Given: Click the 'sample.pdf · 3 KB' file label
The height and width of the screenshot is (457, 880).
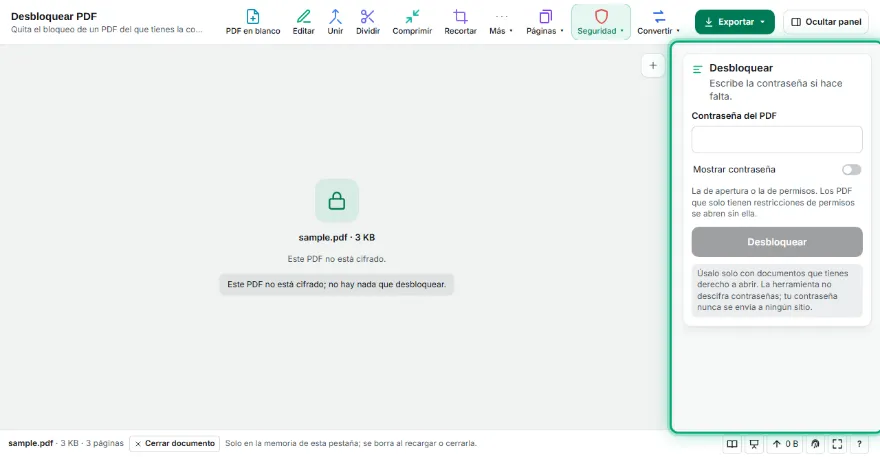Looking at the screenshot, I should [x=337, y=237].
